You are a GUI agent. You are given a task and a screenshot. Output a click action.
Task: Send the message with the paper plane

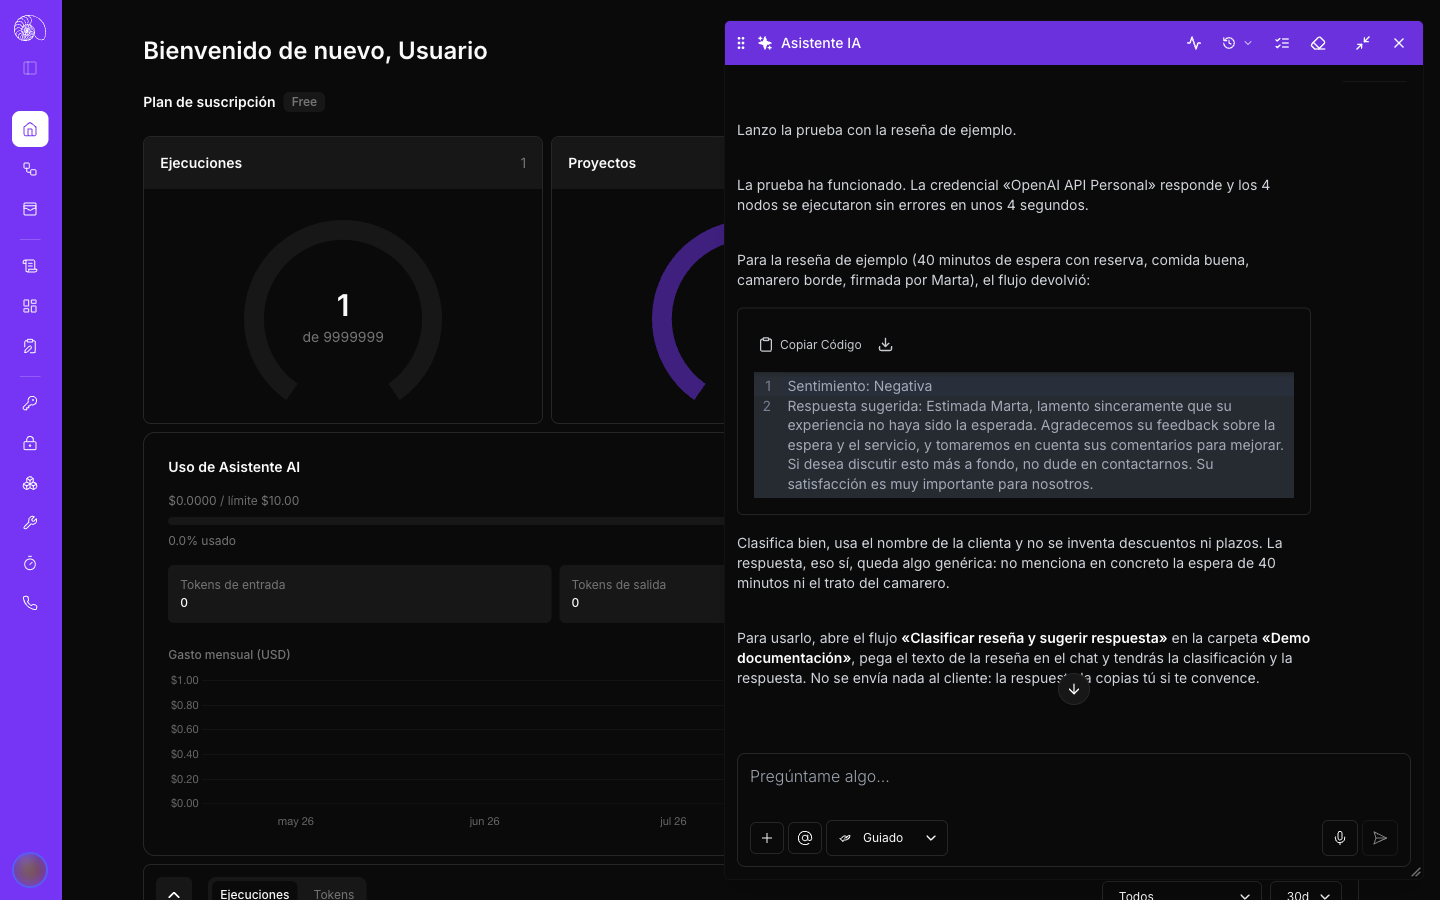[1380, 838]
